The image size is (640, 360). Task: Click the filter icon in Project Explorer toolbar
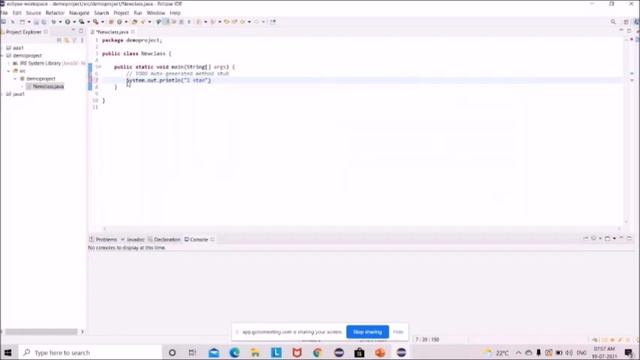(x=74, y=40)
